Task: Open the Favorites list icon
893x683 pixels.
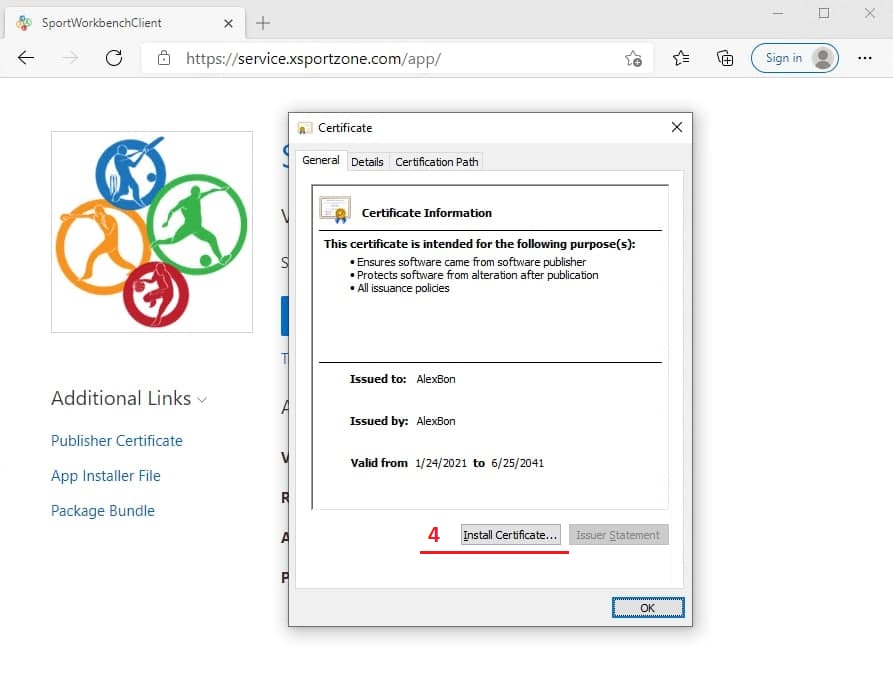Action: (x=681, y=58)
